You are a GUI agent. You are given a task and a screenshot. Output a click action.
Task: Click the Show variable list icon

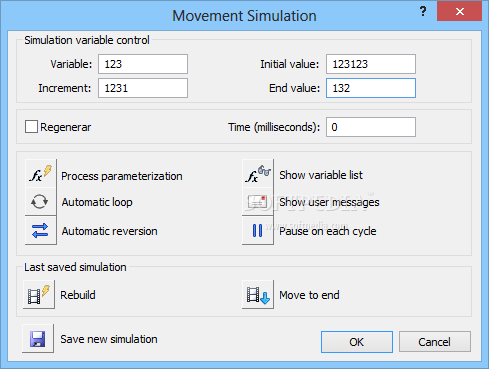(258, 173)
